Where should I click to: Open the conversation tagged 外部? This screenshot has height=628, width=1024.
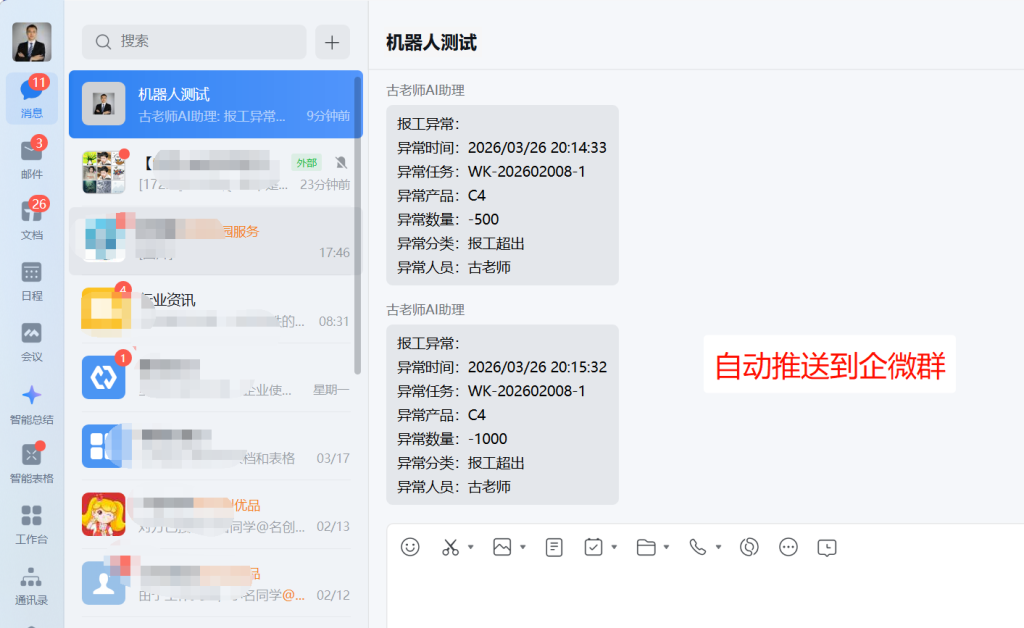click(x=216, y=172)
